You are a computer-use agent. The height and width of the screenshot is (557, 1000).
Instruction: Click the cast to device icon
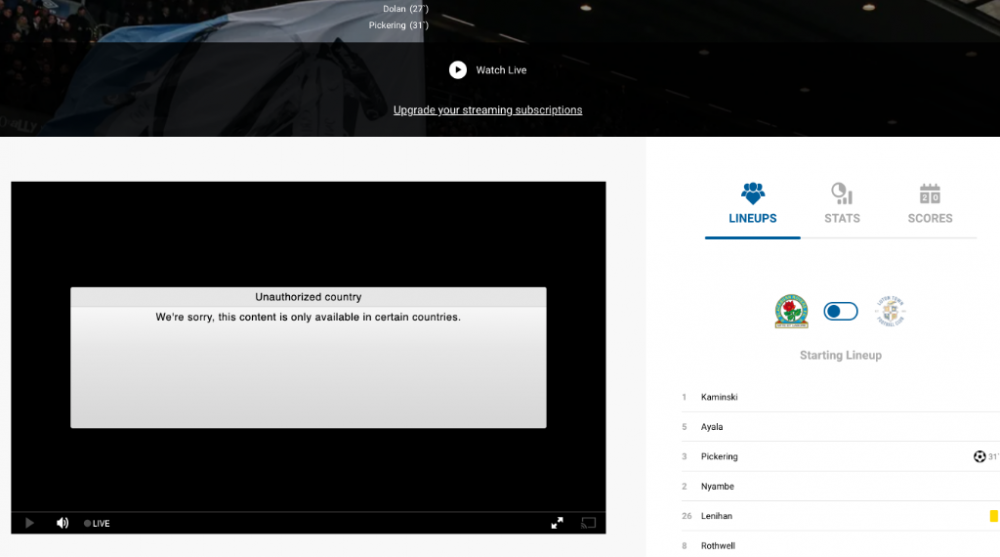click(x=588, y=523)
